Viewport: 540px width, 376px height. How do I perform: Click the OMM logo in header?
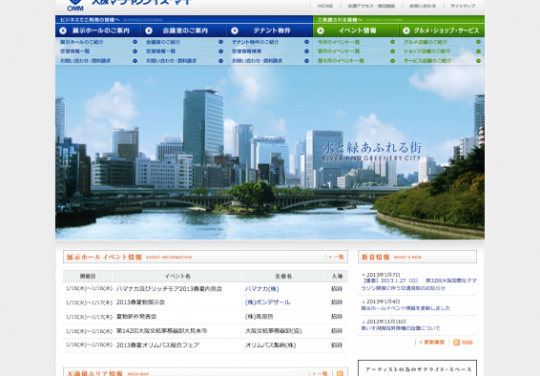(x=75, y=5)
